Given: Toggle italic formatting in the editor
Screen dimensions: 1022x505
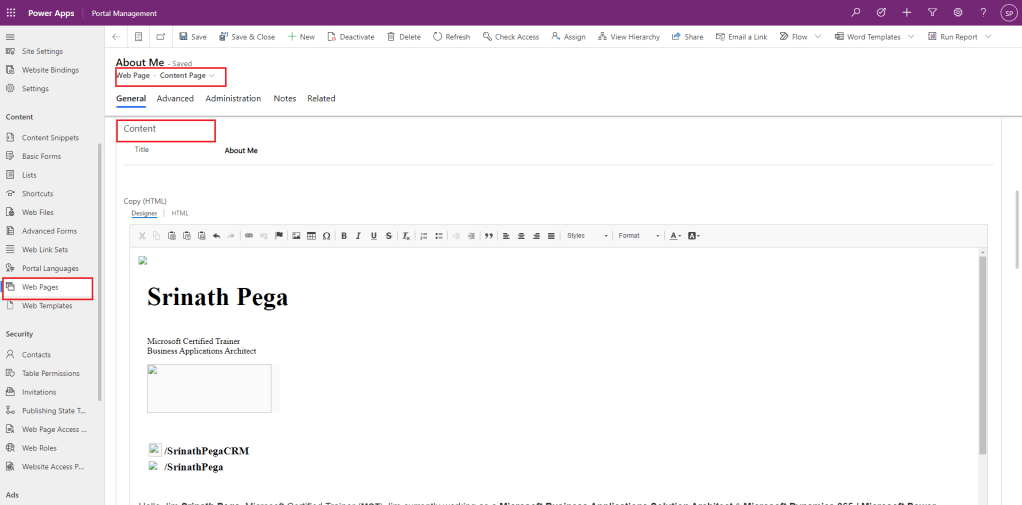Looking at the screenshot, I should point(358,236).
